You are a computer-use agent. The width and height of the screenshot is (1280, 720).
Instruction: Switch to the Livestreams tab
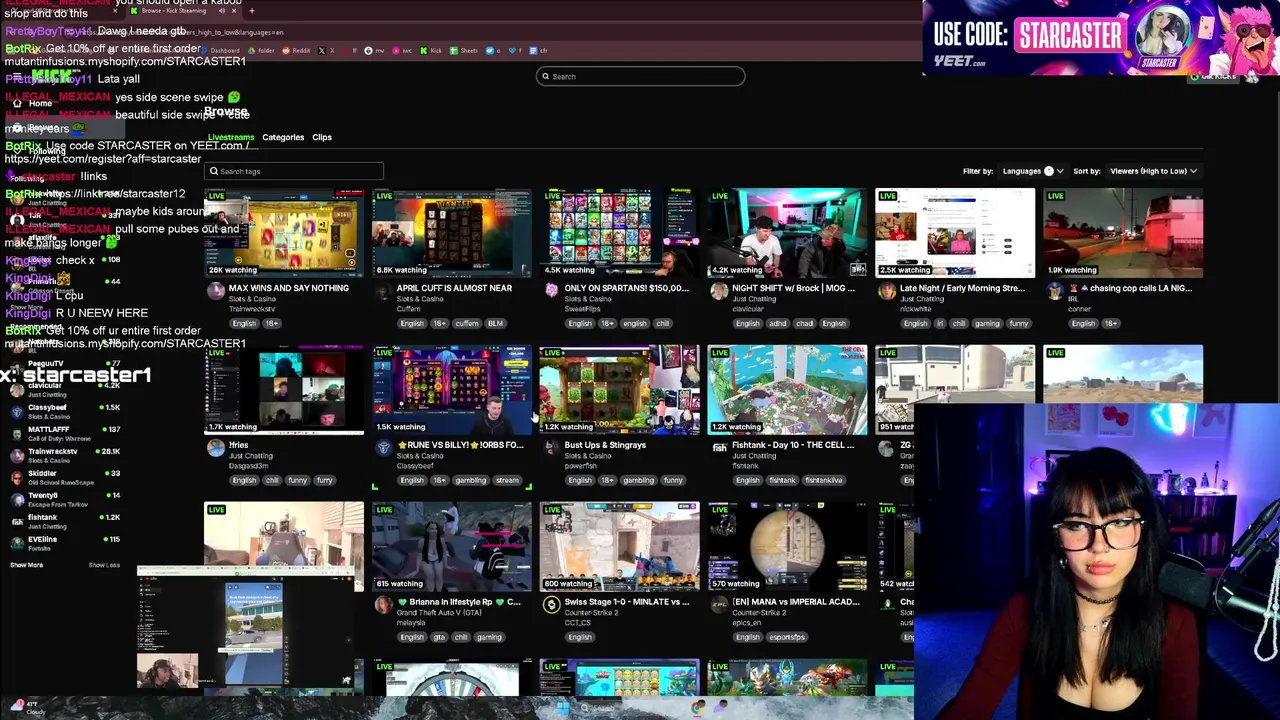tap(231, 137)
